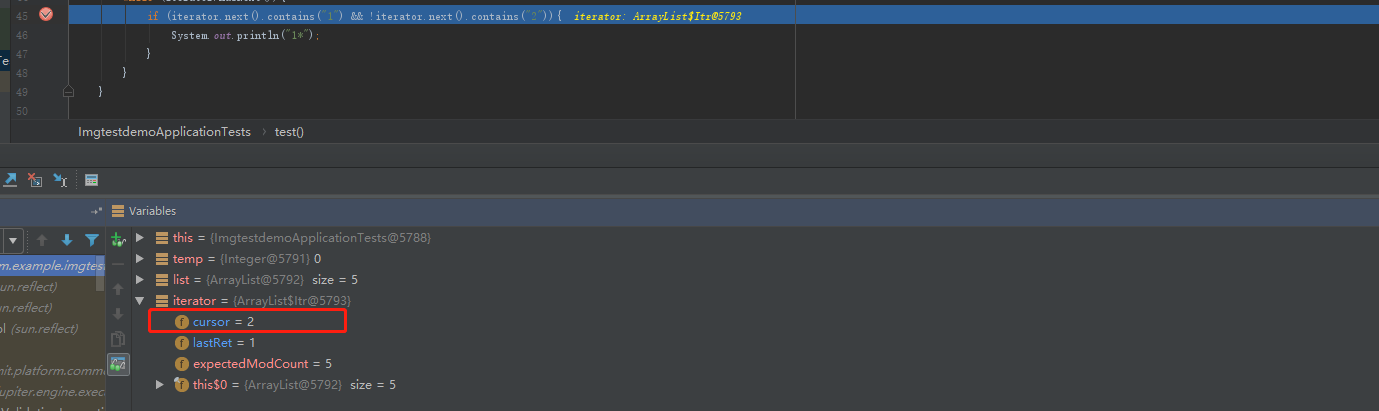This screenshot has width=1379, height=411.
Task: Select 'iterator = {ArrayList$Itr@5793}' variable row
Action: pyautogui.click(x=253, y=301)
